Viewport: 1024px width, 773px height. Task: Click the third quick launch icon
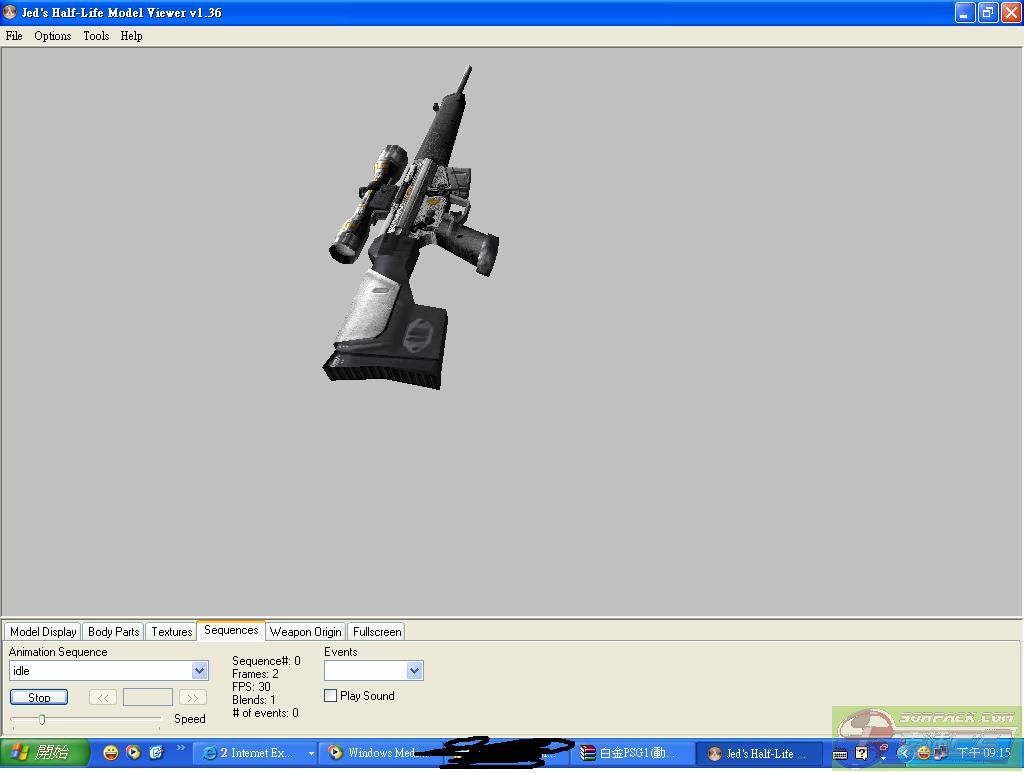[x=156, y=753]
